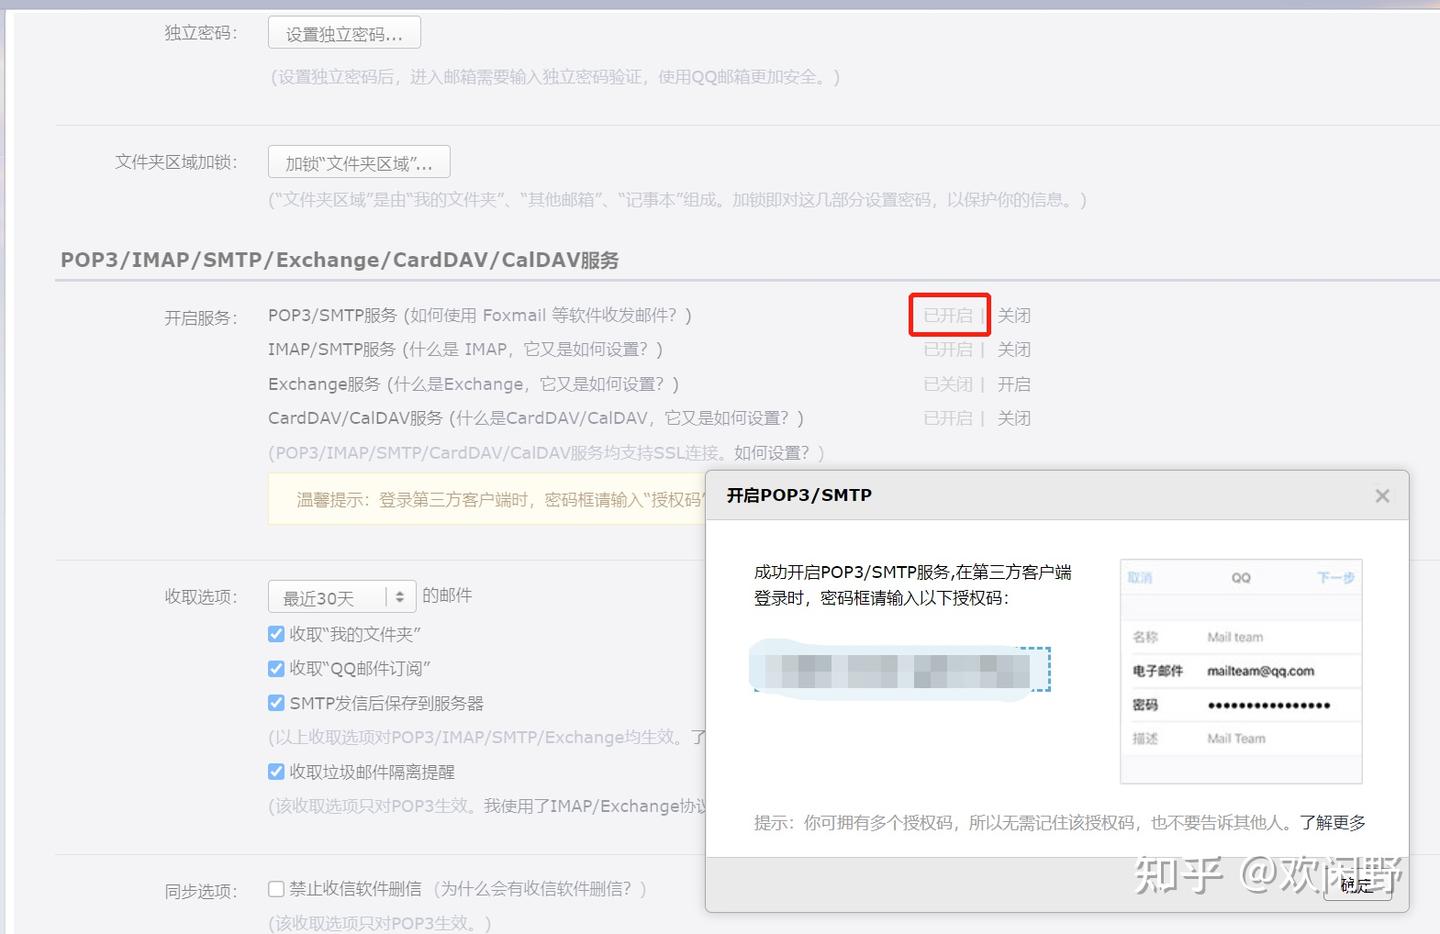Click the 确定 button to confirm
The height and width of the screenshot is (934, 1440).
tap(1356, 886)
